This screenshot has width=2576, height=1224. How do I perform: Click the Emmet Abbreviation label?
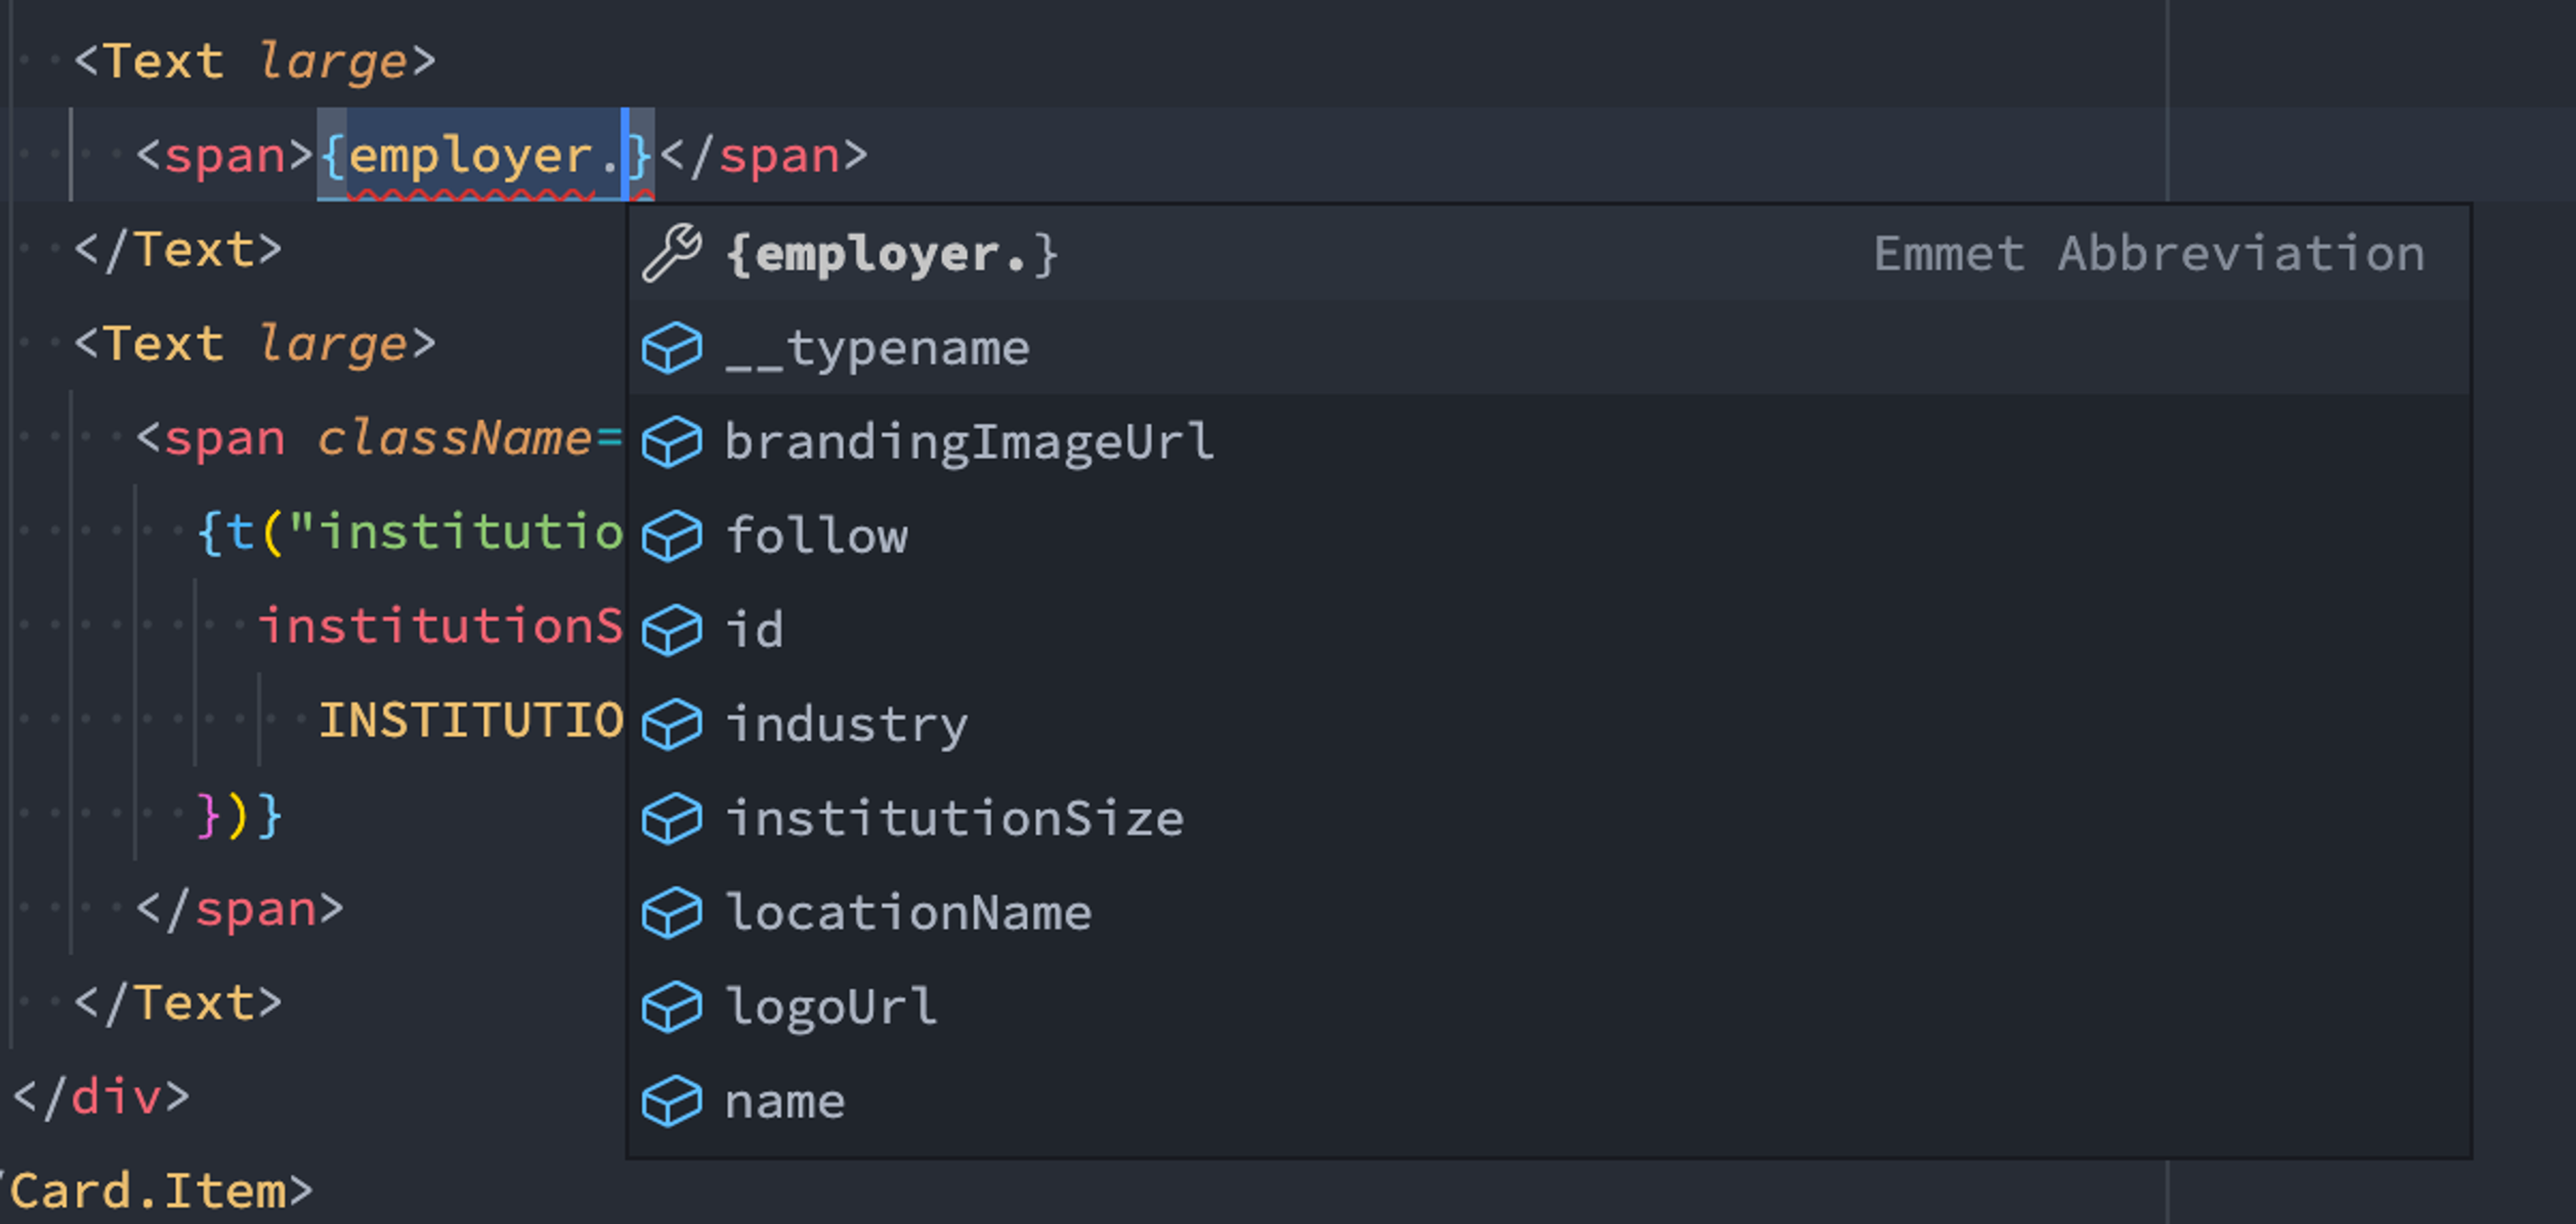click(2148, 254)
